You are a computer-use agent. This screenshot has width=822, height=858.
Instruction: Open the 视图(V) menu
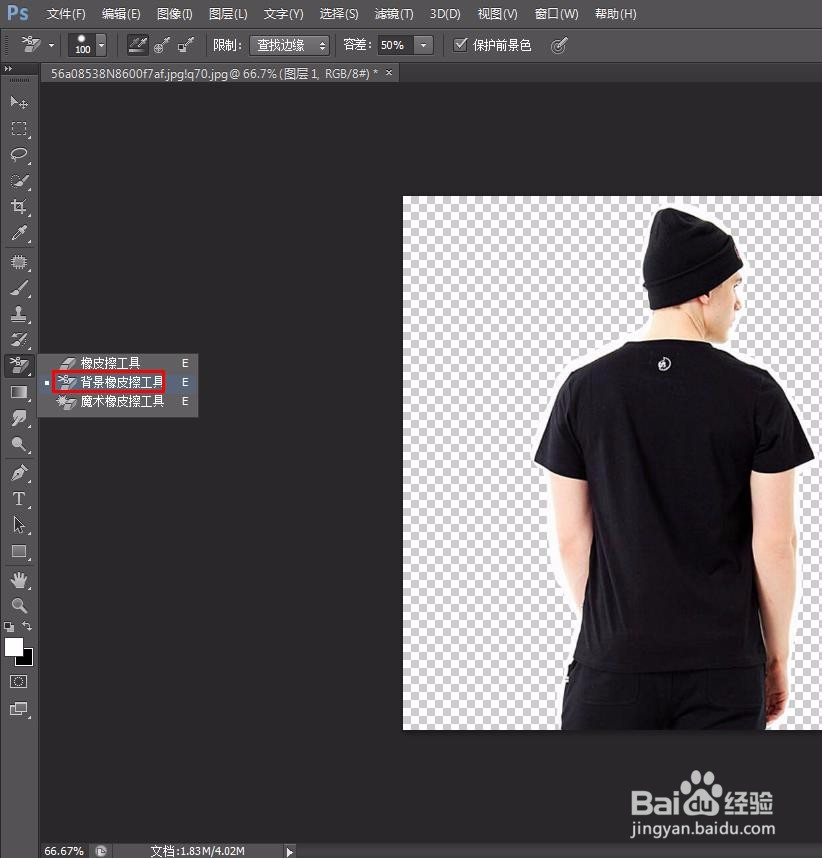click(497, 14)
